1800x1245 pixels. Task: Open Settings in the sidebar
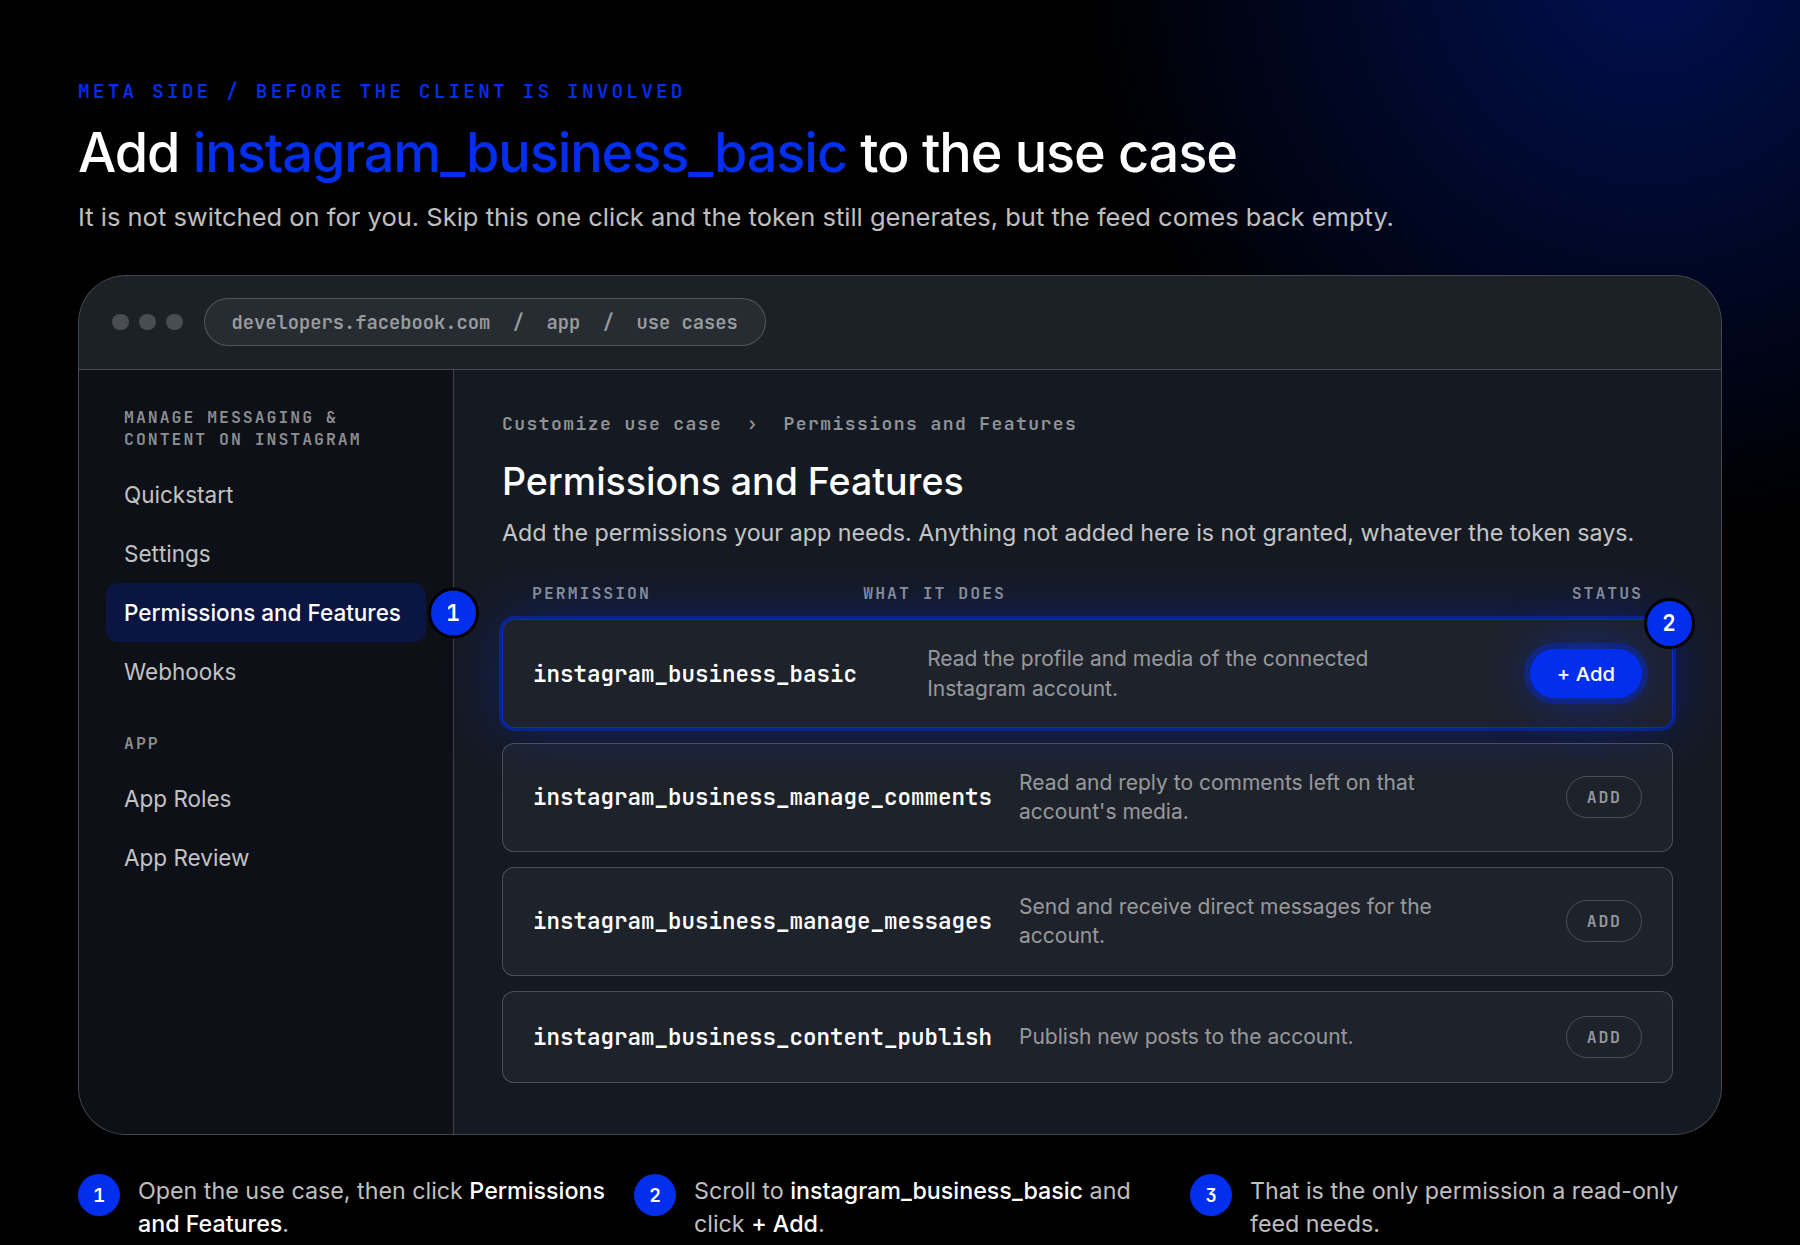pyautogui.click(x=167, y=554)
